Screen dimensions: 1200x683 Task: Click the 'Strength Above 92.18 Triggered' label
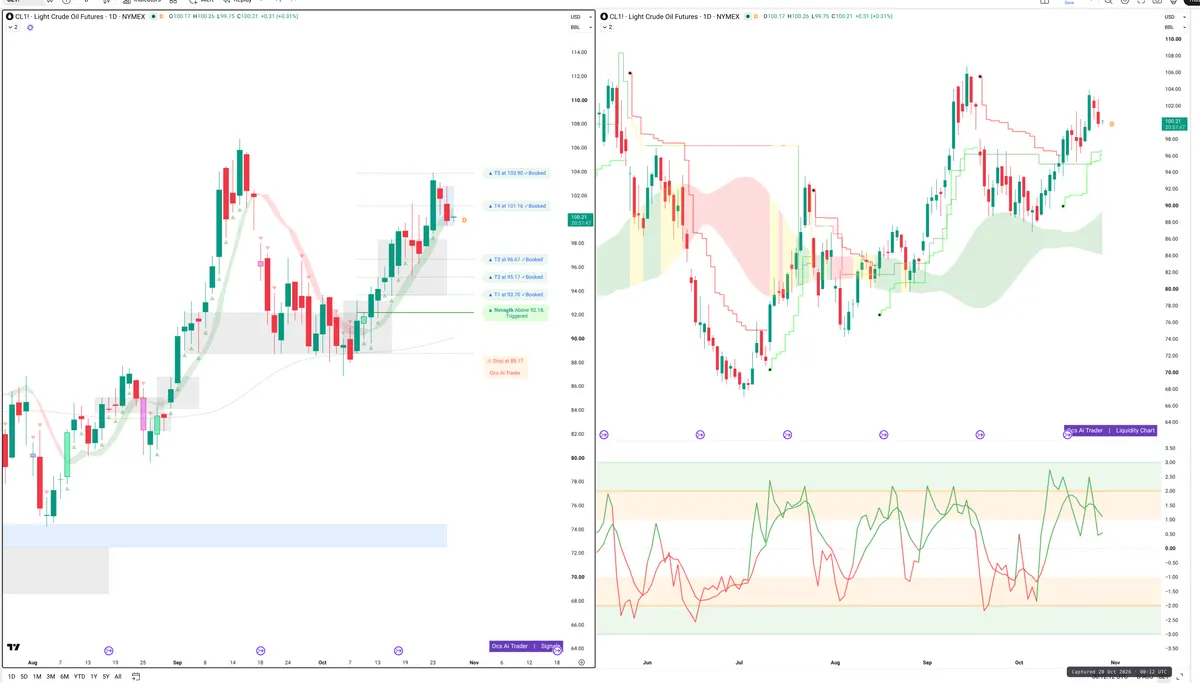pos(516,313)
